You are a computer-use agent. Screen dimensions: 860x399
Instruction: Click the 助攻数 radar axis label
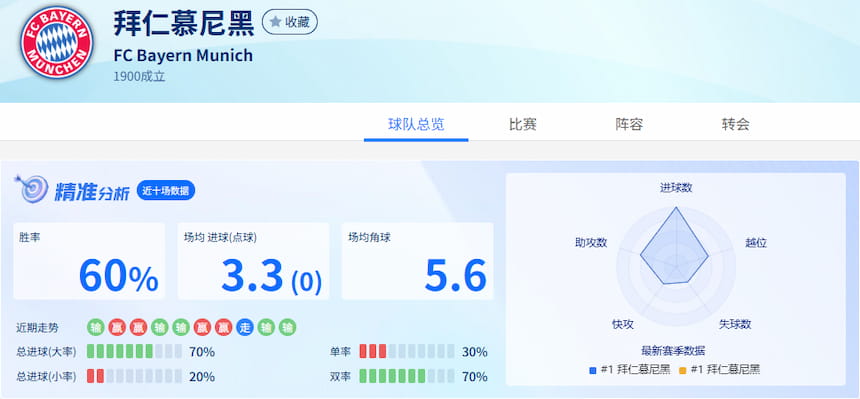[x=591, y=243]
